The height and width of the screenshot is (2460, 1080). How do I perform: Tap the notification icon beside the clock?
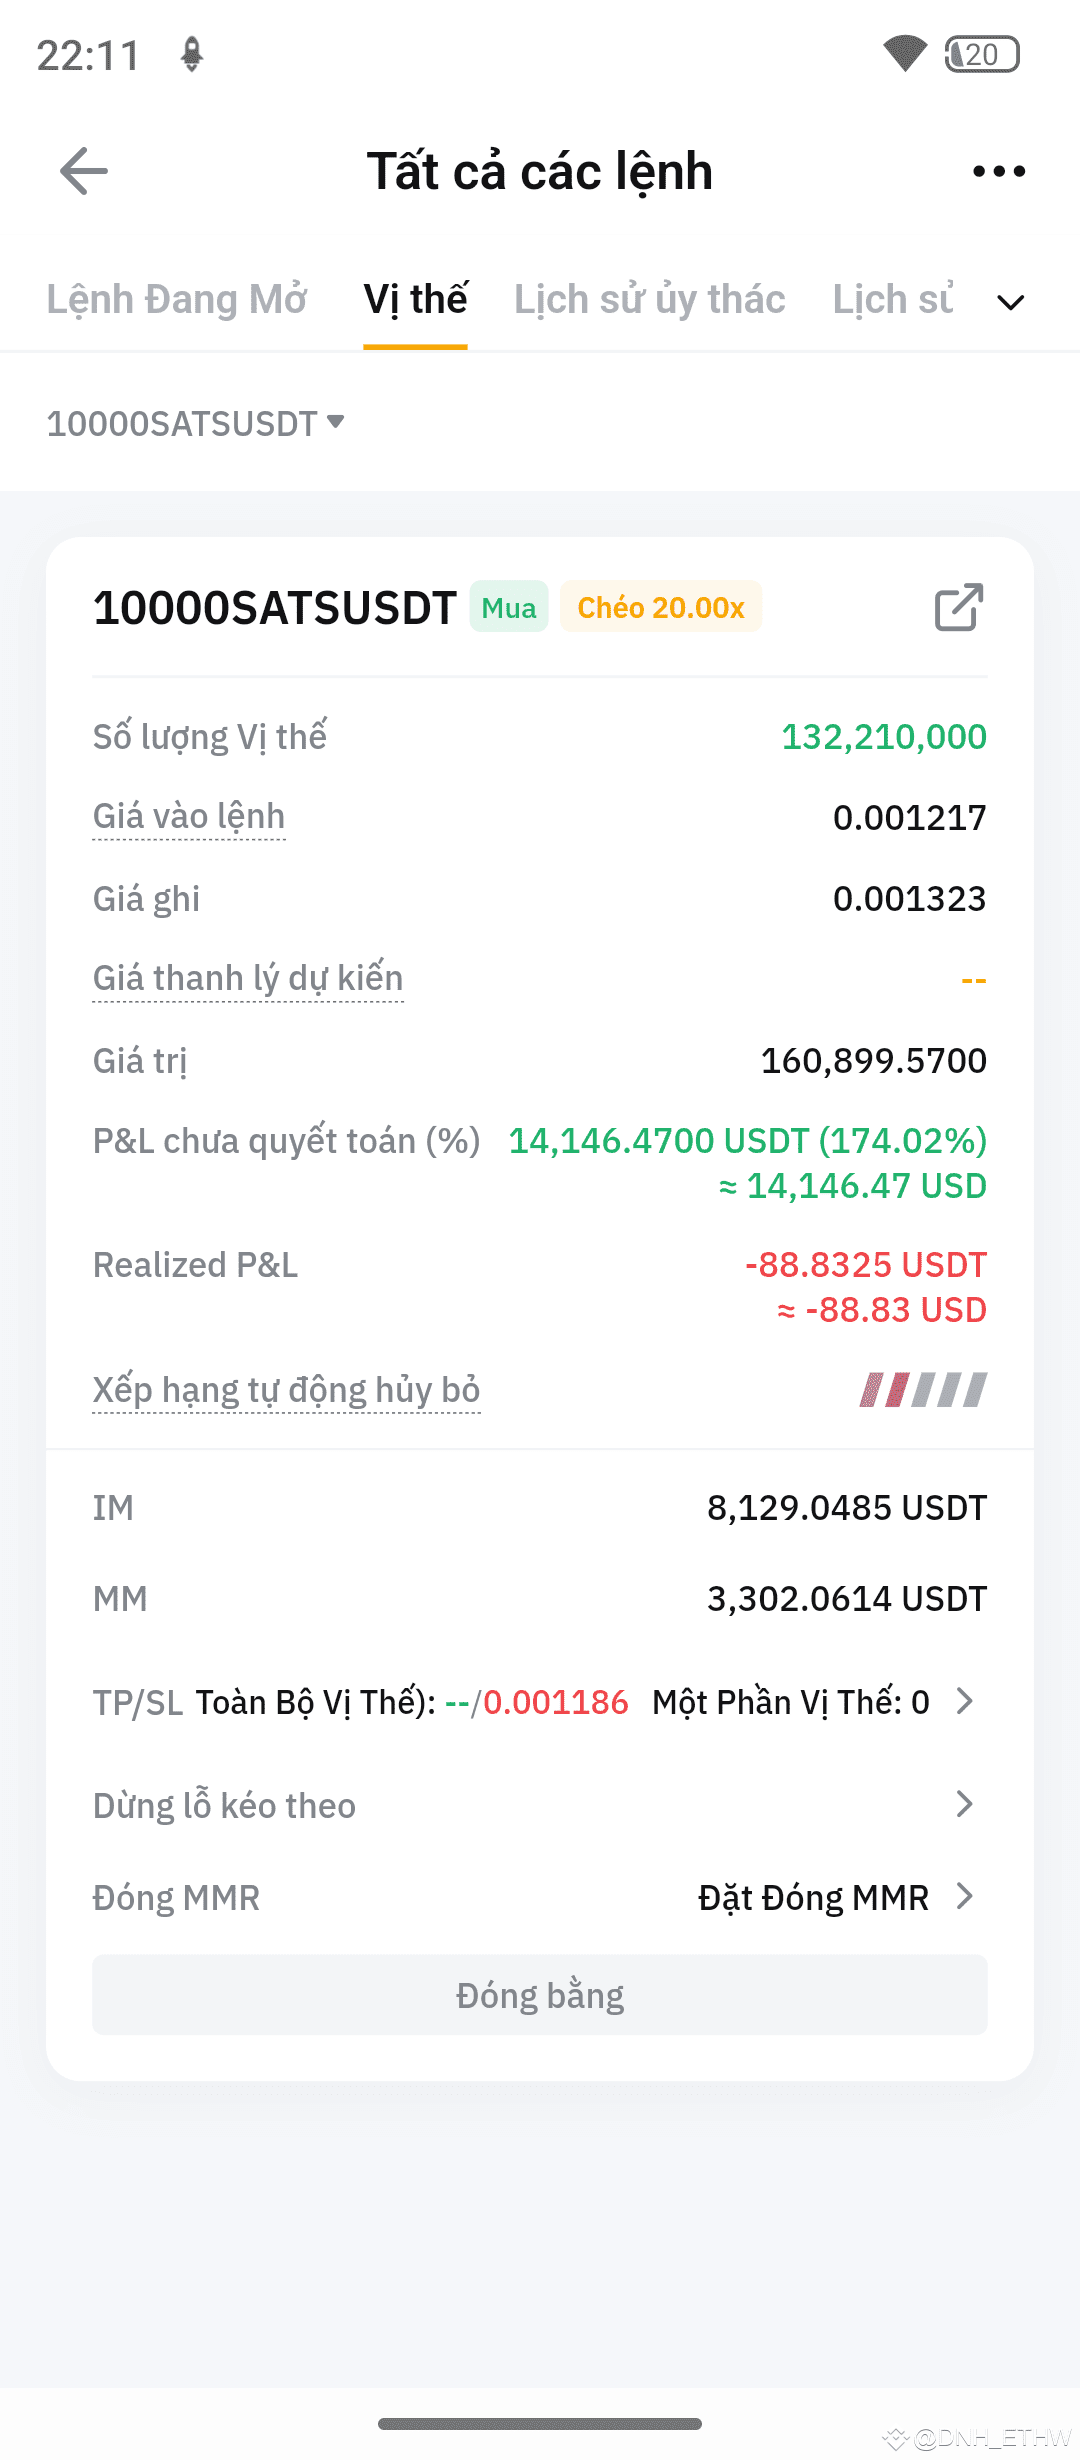click(x=192, y=54)
